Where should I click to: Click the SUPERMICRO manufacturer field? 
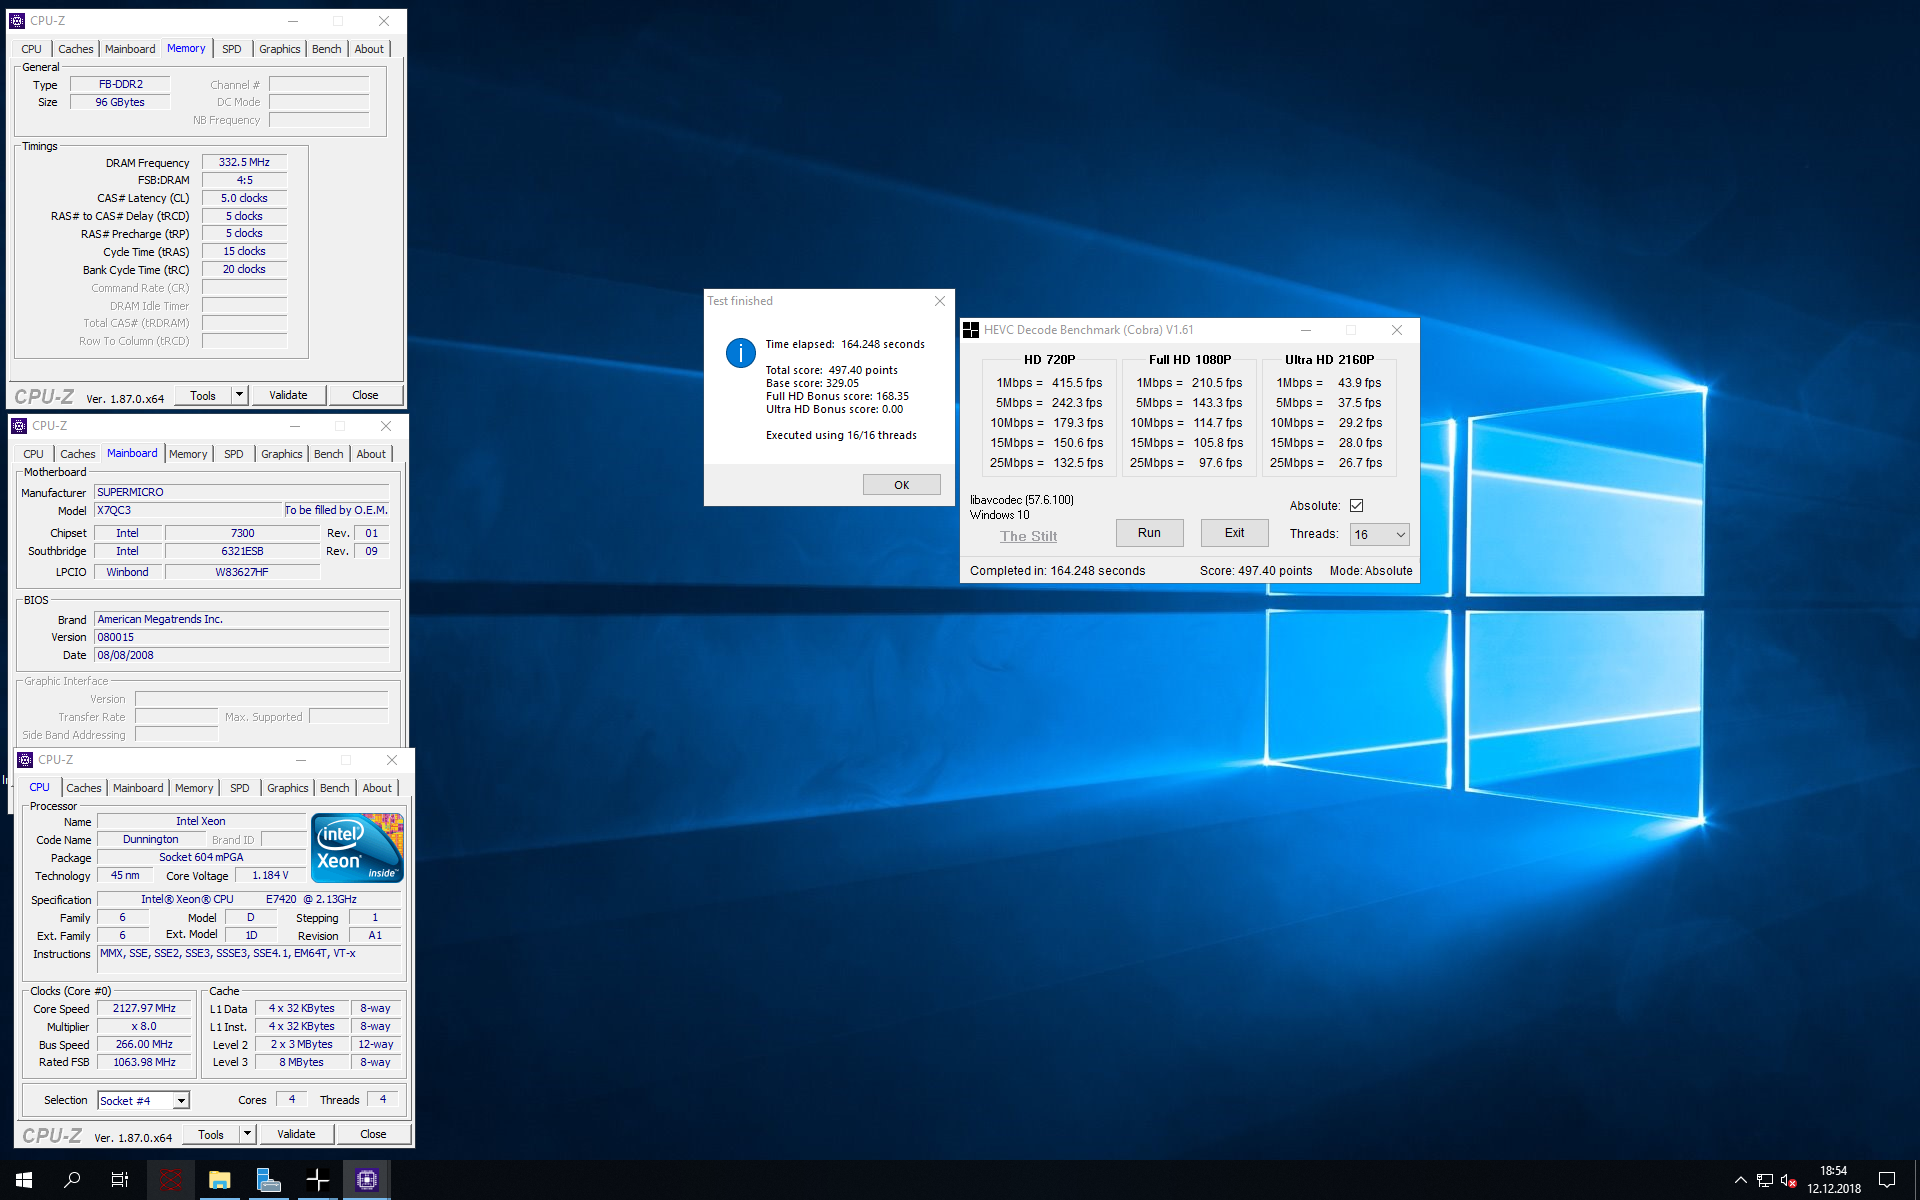coord(241,492)
